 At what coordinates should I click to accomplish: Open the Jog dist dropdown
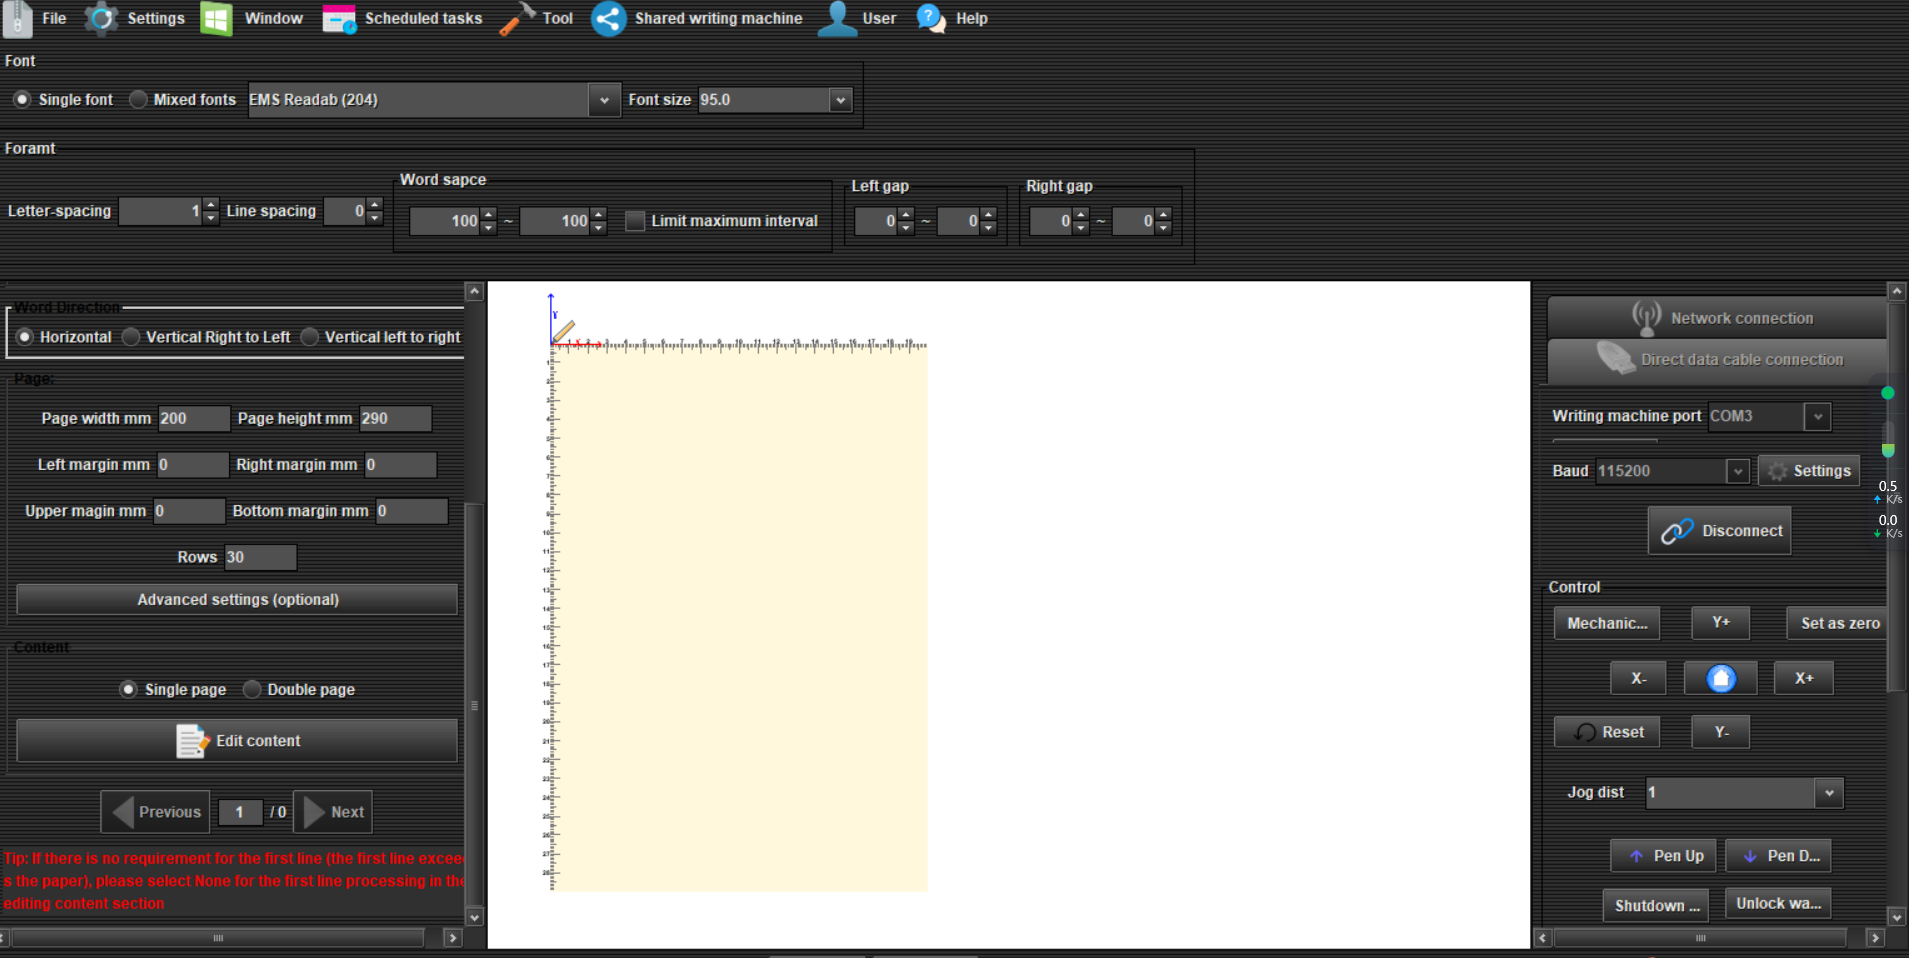point(1828,793)
